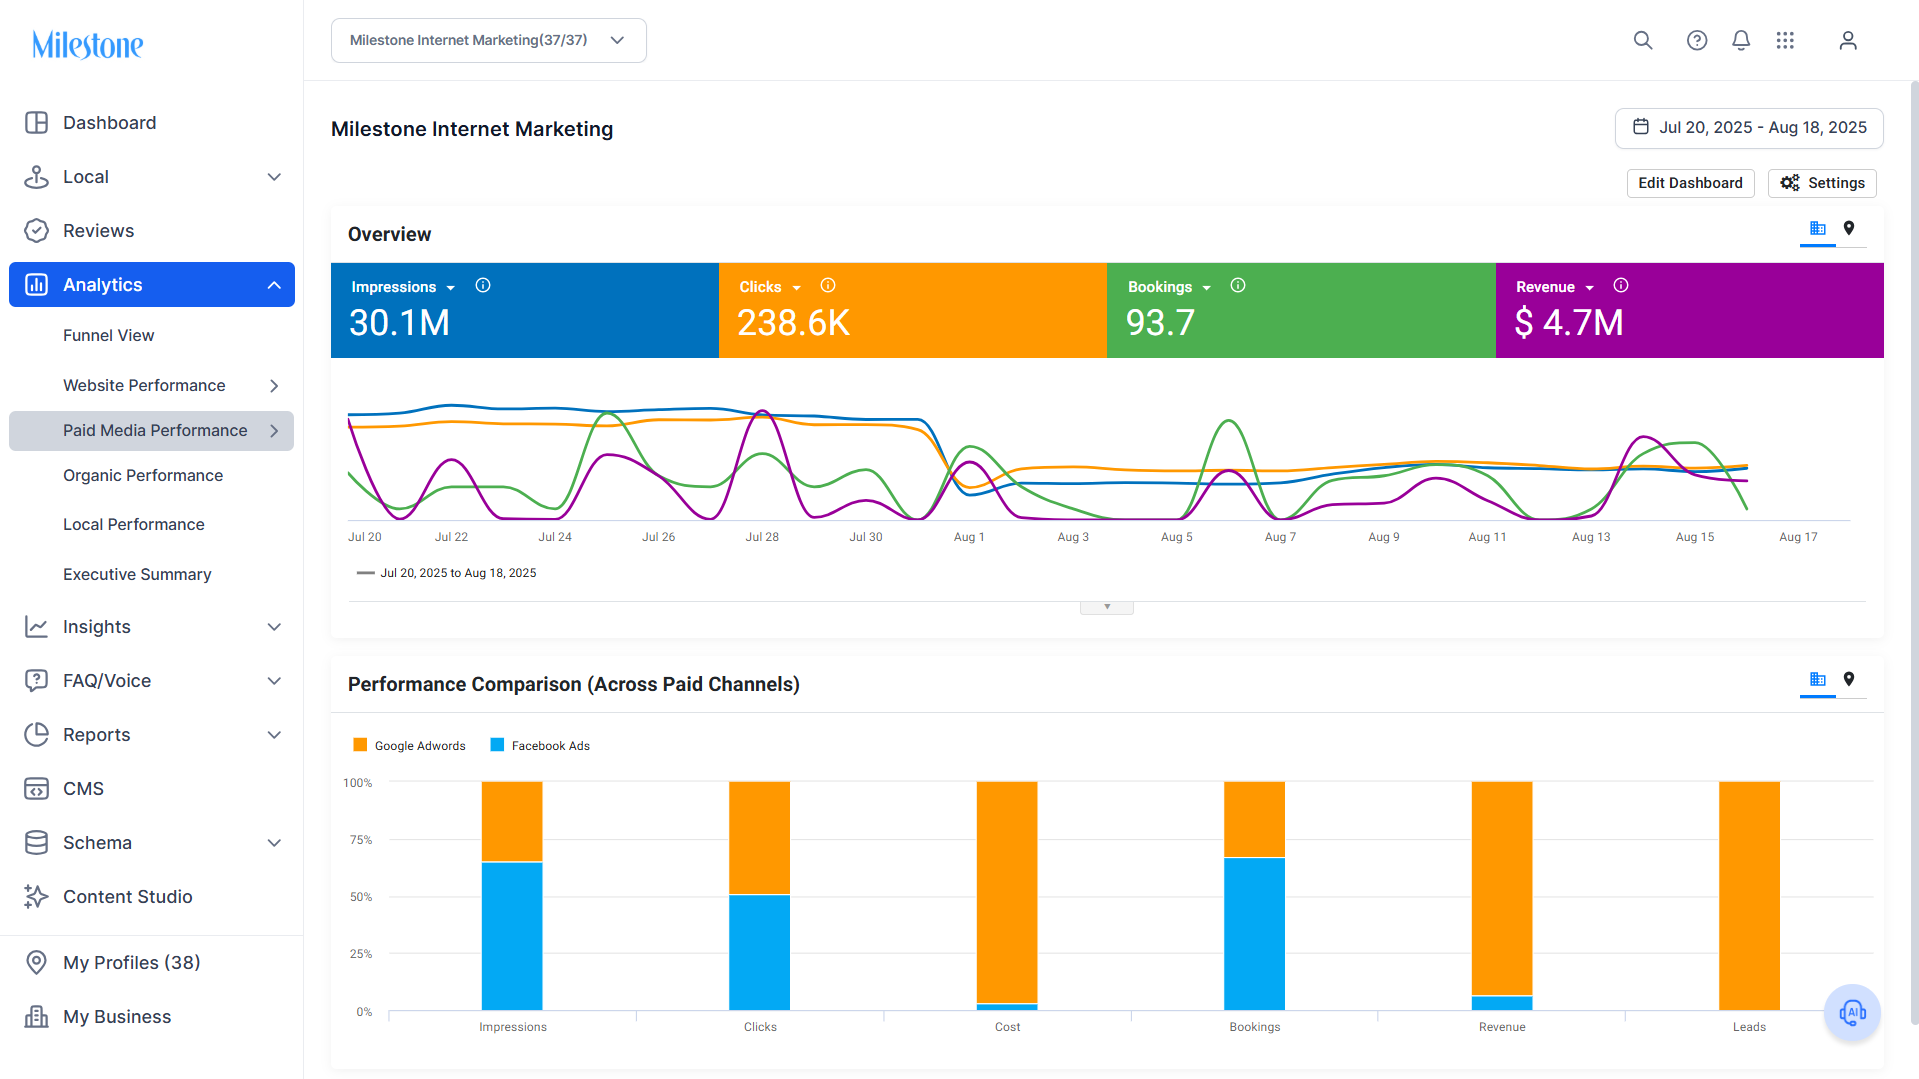Open the user account profile icon
This screenshot has height=1079, width=1919.
[1847, 40]
